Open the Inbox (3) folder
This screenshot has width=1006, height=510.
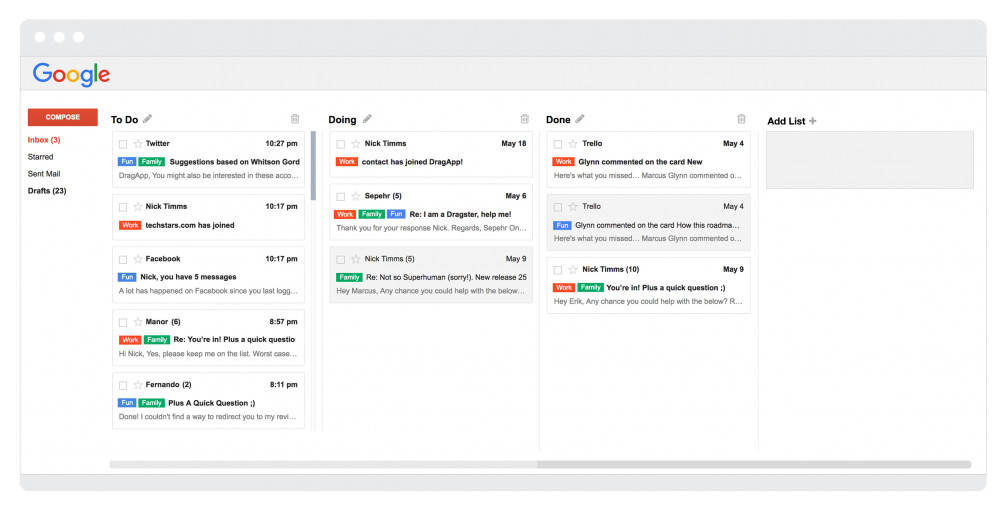click(x=44, y=140)
